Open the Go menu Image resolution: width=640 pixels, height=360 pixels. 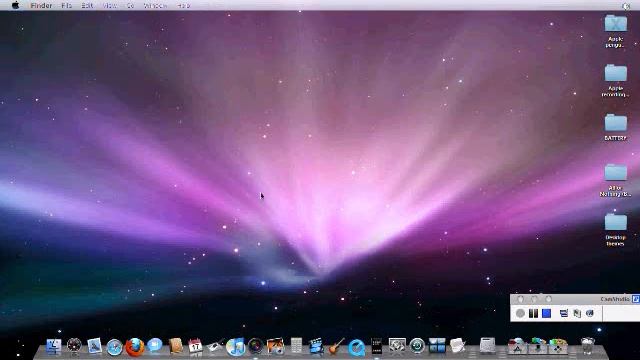pos(130,6)
